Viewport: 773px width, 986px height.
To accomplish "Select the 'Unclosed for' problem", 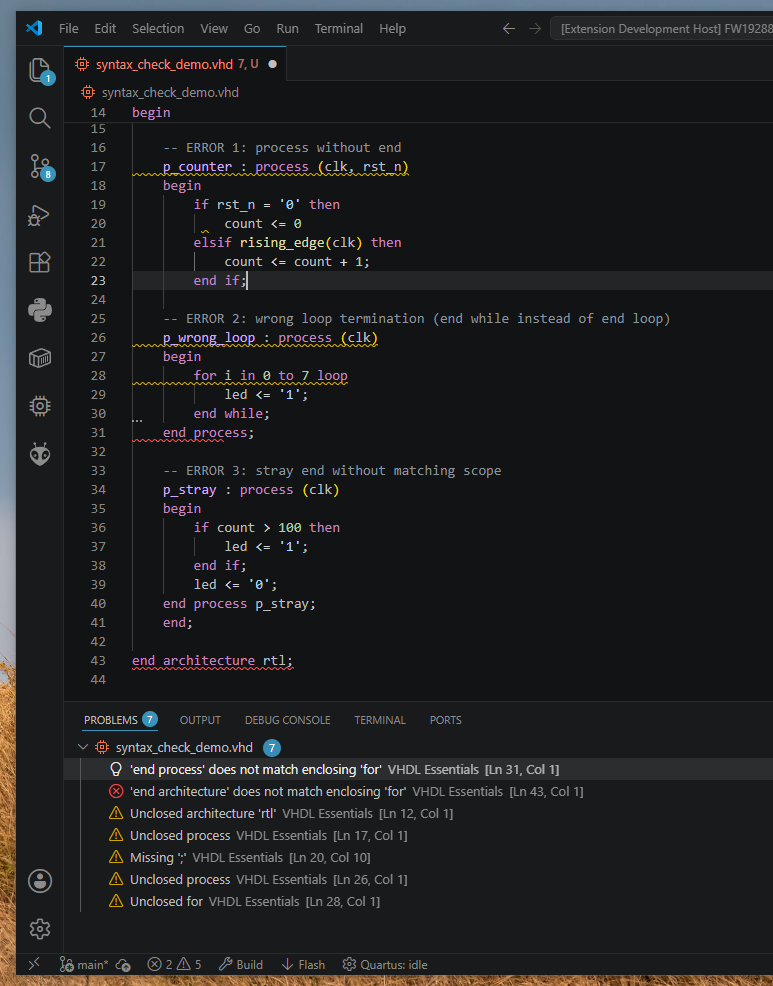I will [418, 901].
